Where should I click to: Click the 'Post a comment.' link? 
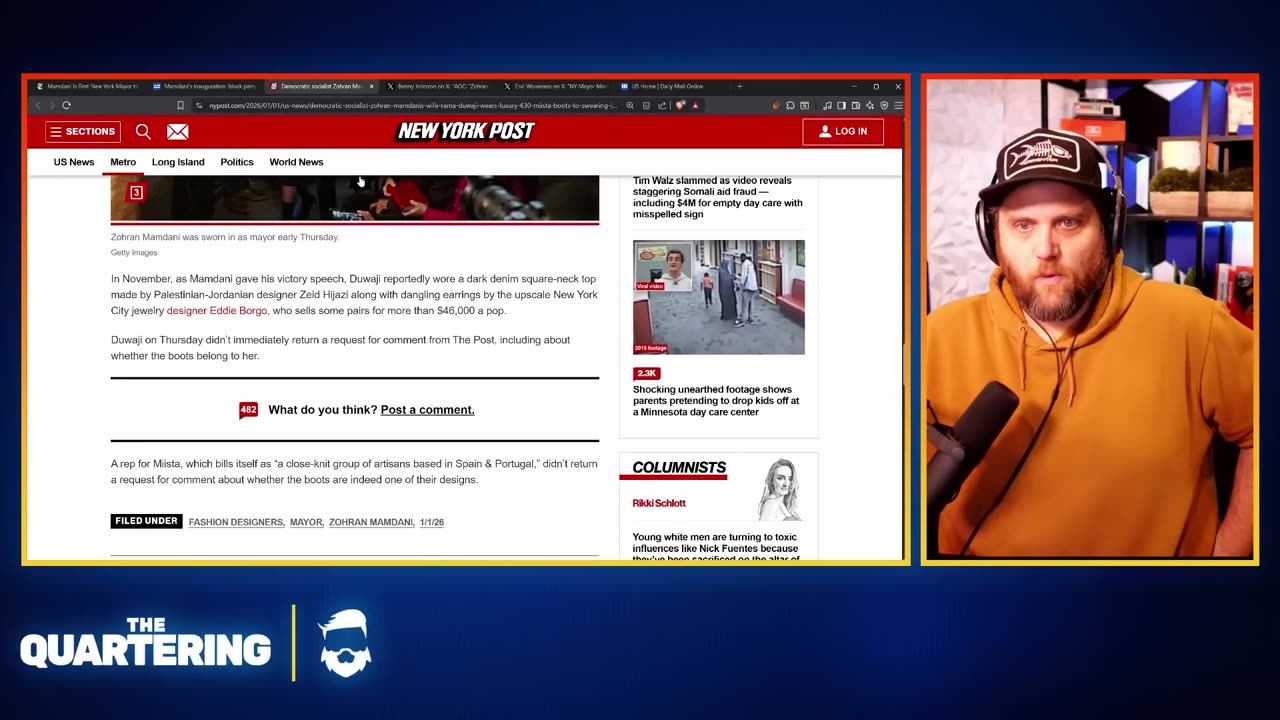coord(427,410)
